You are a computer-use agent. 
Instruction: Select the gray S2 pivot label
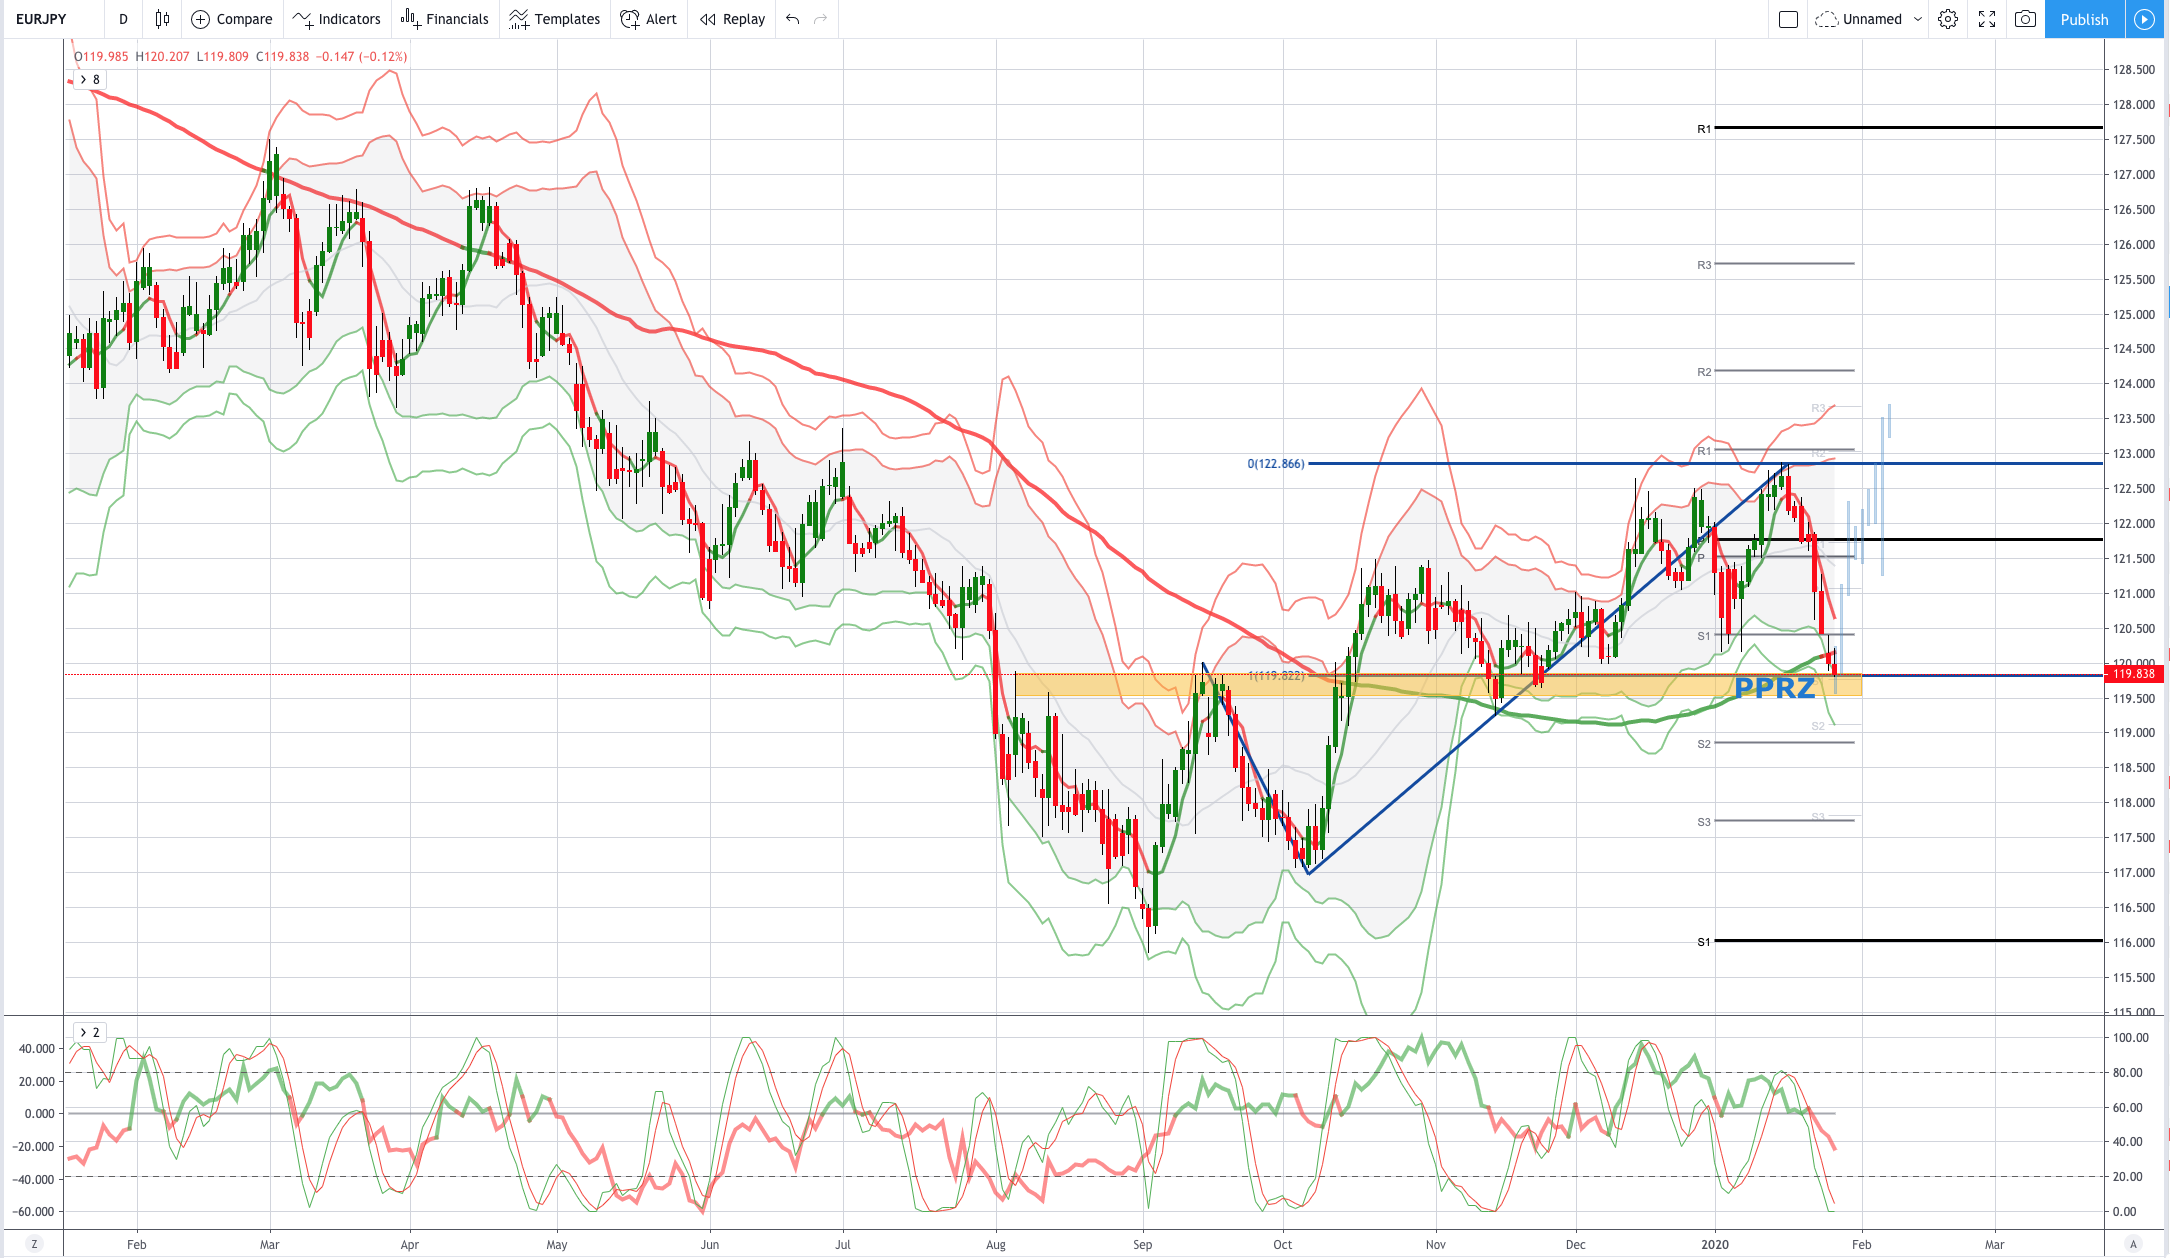[1704, 744]
